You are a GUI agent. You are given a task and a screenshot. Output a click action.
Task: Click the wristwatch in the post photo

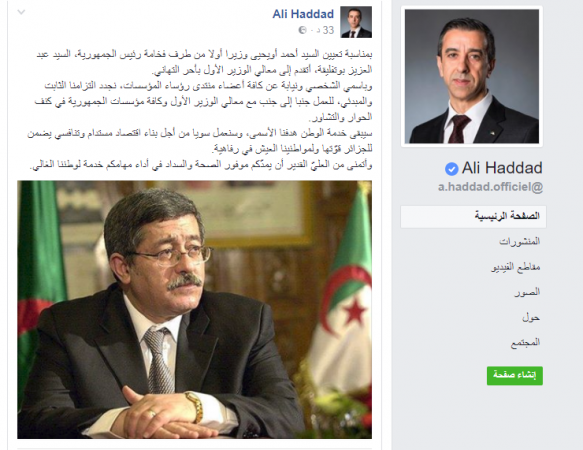(x=194, y=406)
